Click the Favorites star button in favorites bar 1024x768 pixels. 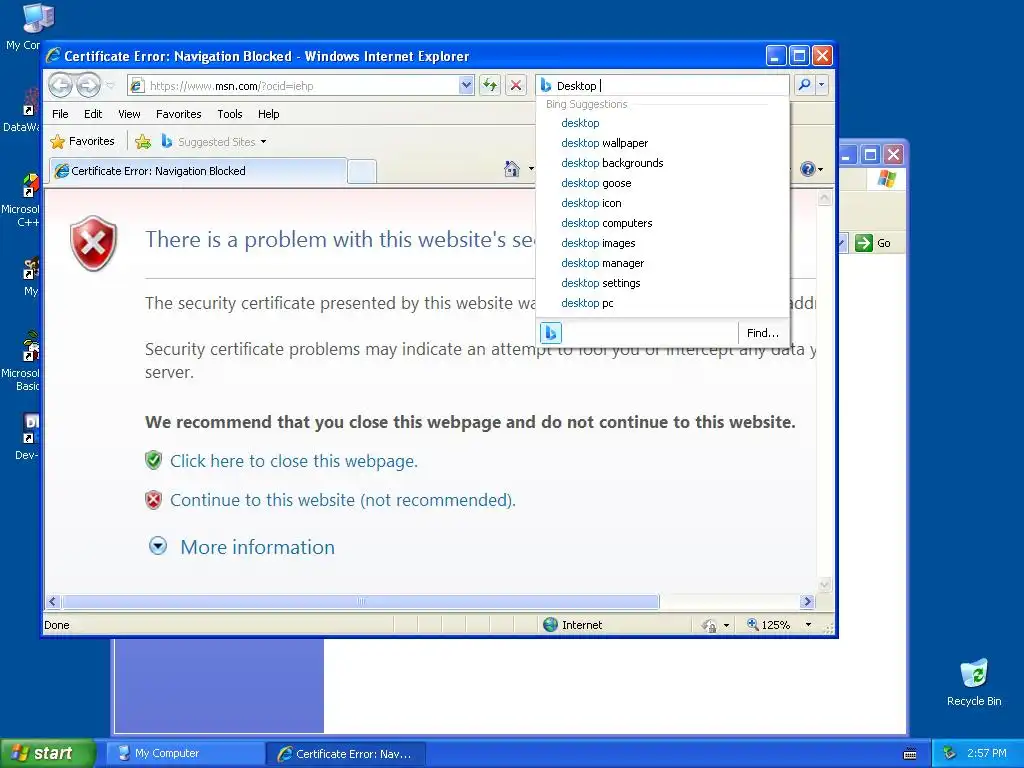coord(82,141)
